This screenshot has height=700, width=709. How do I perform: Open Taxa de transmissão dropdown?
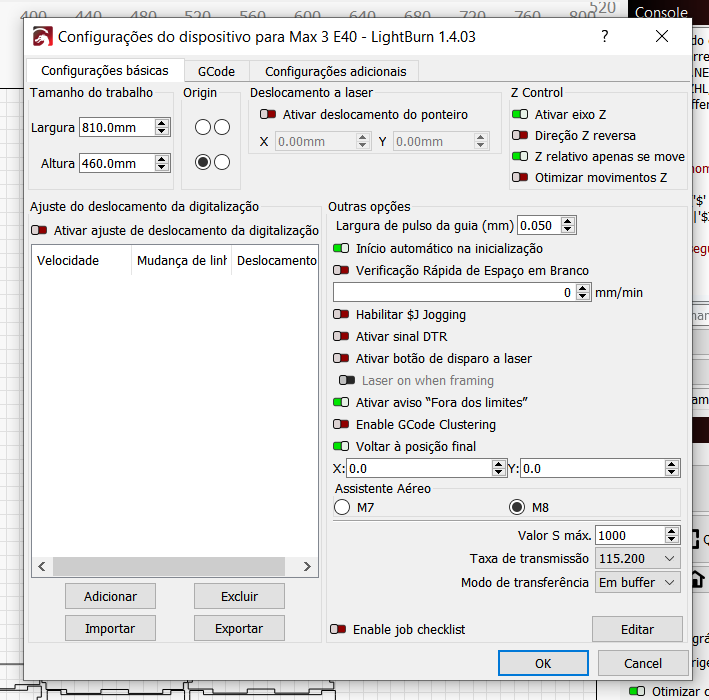(637, 559)
